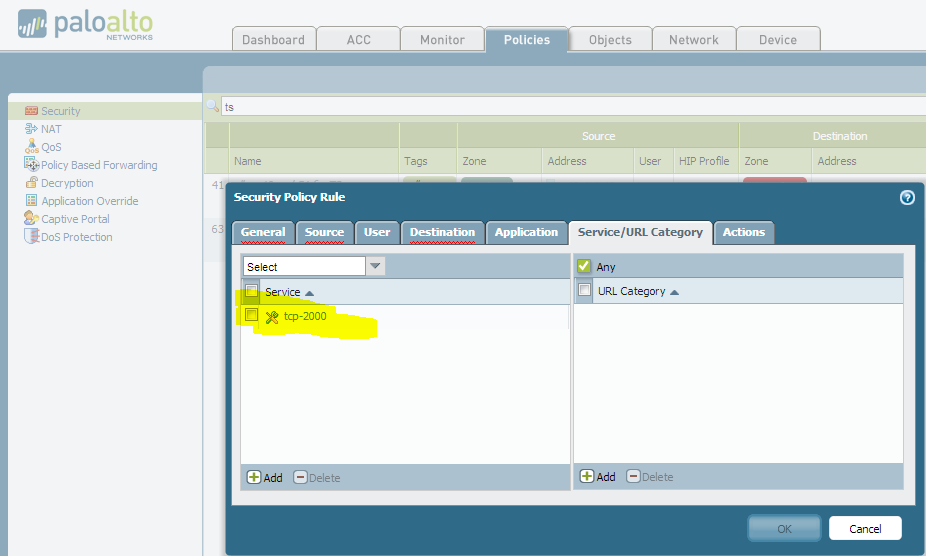The image size is (926, 556).
Task: Switch to the General rule tab
Action: tap(263, 232)
